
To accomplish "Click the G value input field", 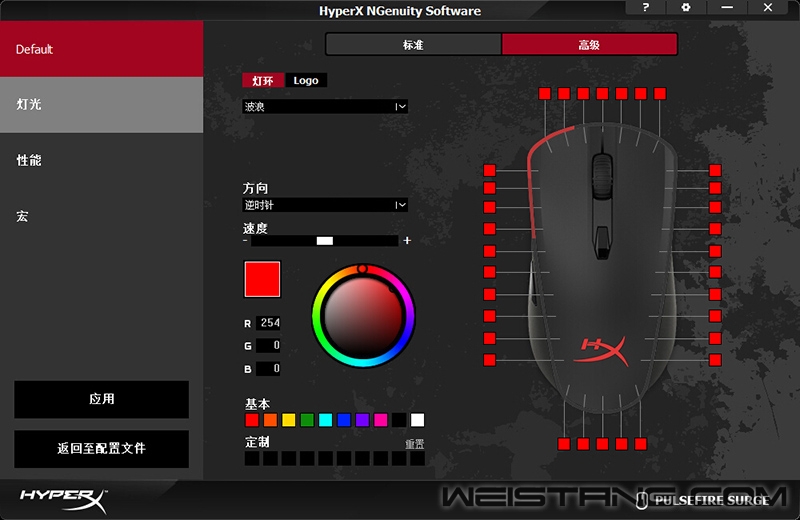I will click(x=268, y=345).
